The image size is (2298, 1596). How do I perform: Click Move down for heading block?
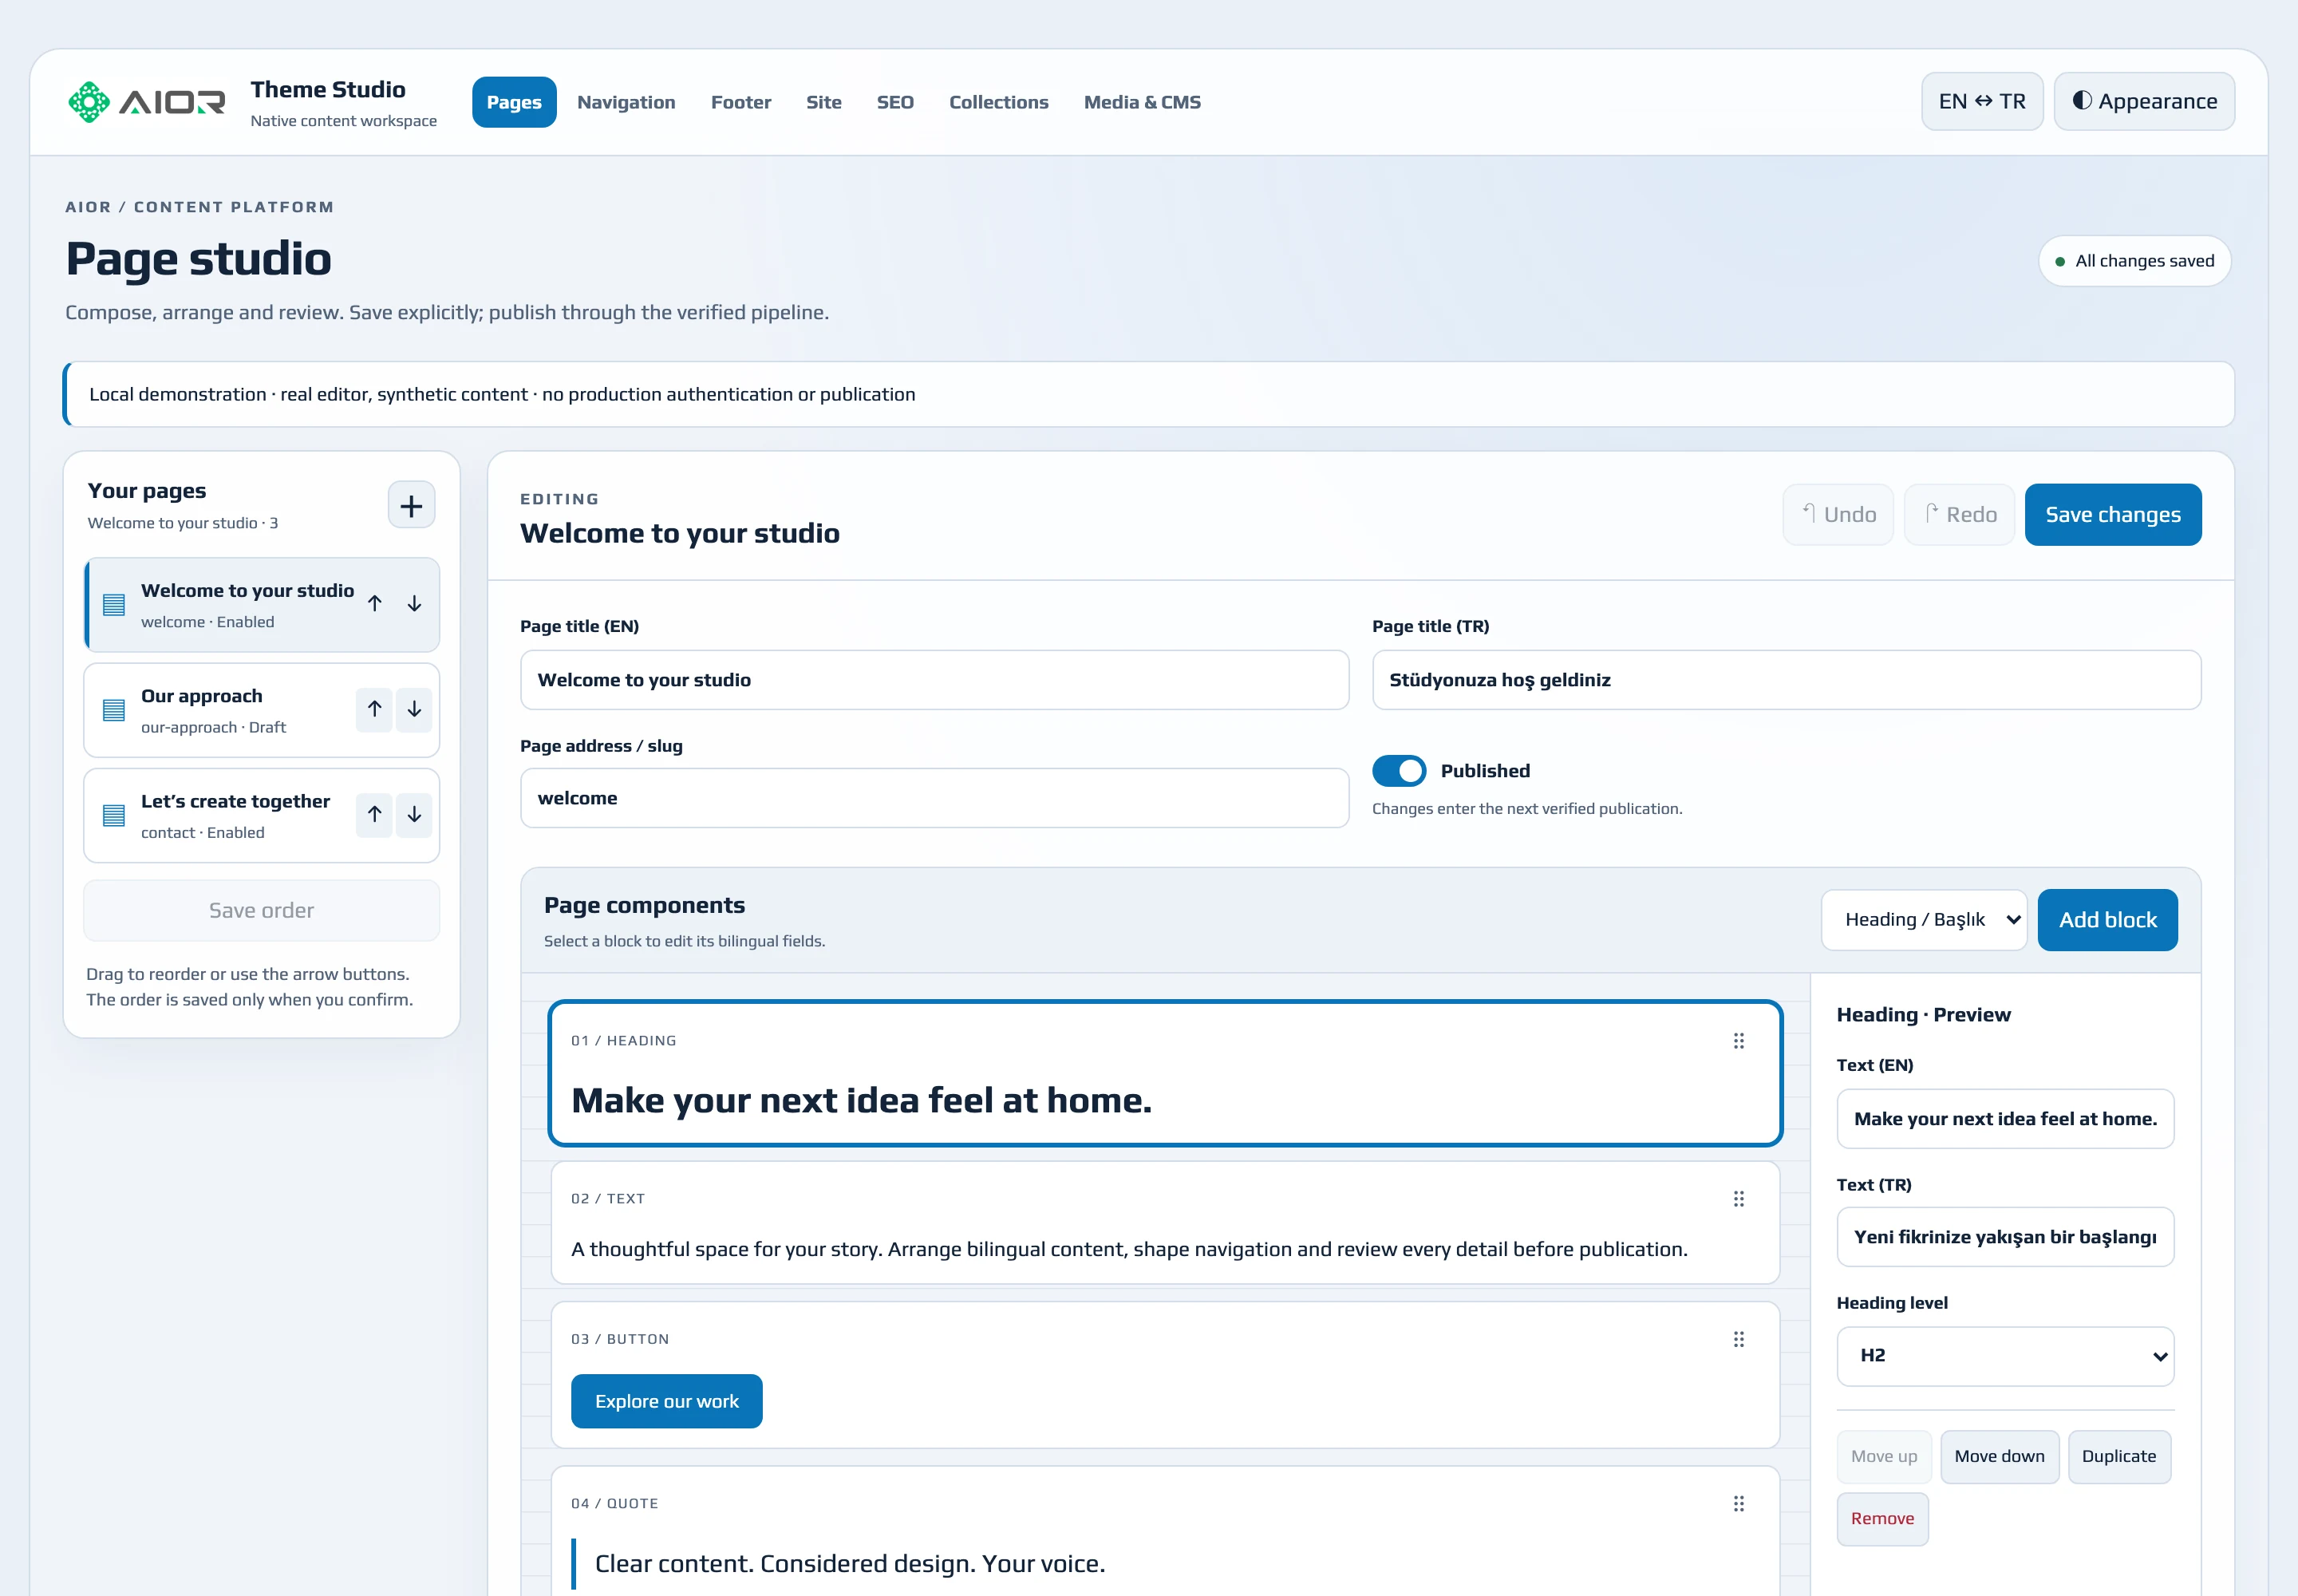(x=1999, y=1457)
